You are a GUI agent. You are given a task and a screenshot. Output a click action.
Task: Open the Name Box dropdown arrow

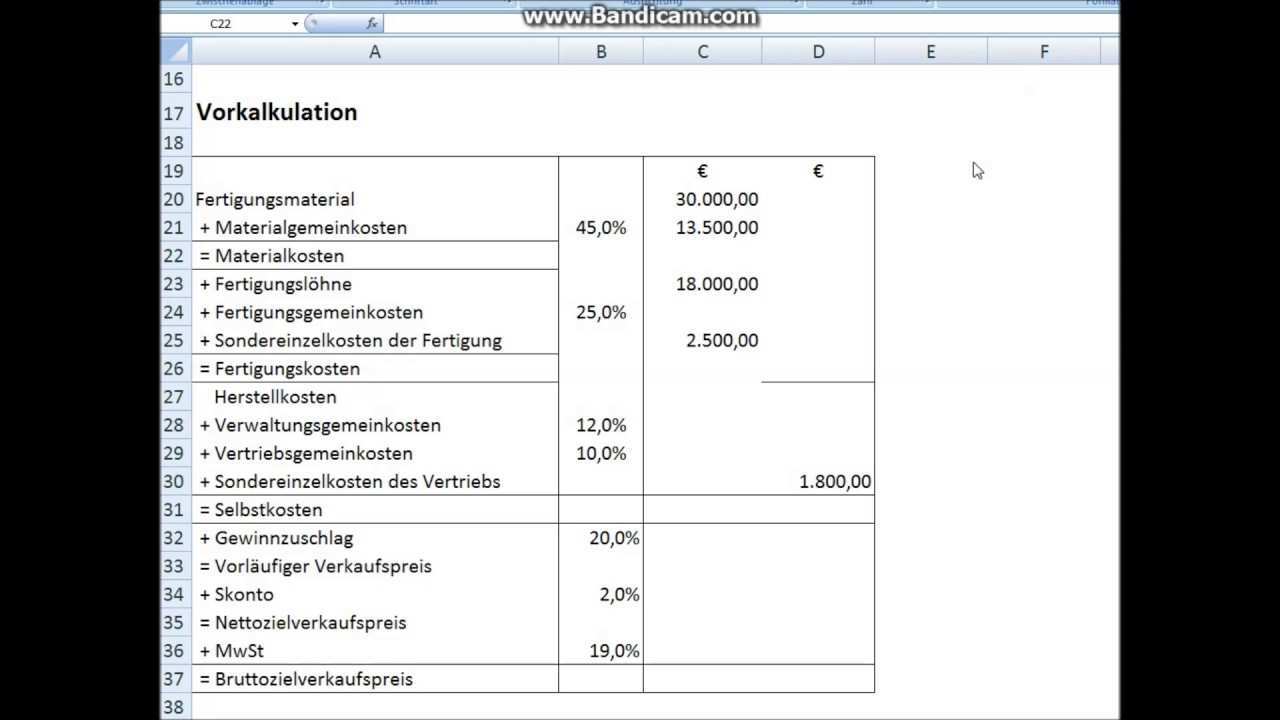pos(295,23)
